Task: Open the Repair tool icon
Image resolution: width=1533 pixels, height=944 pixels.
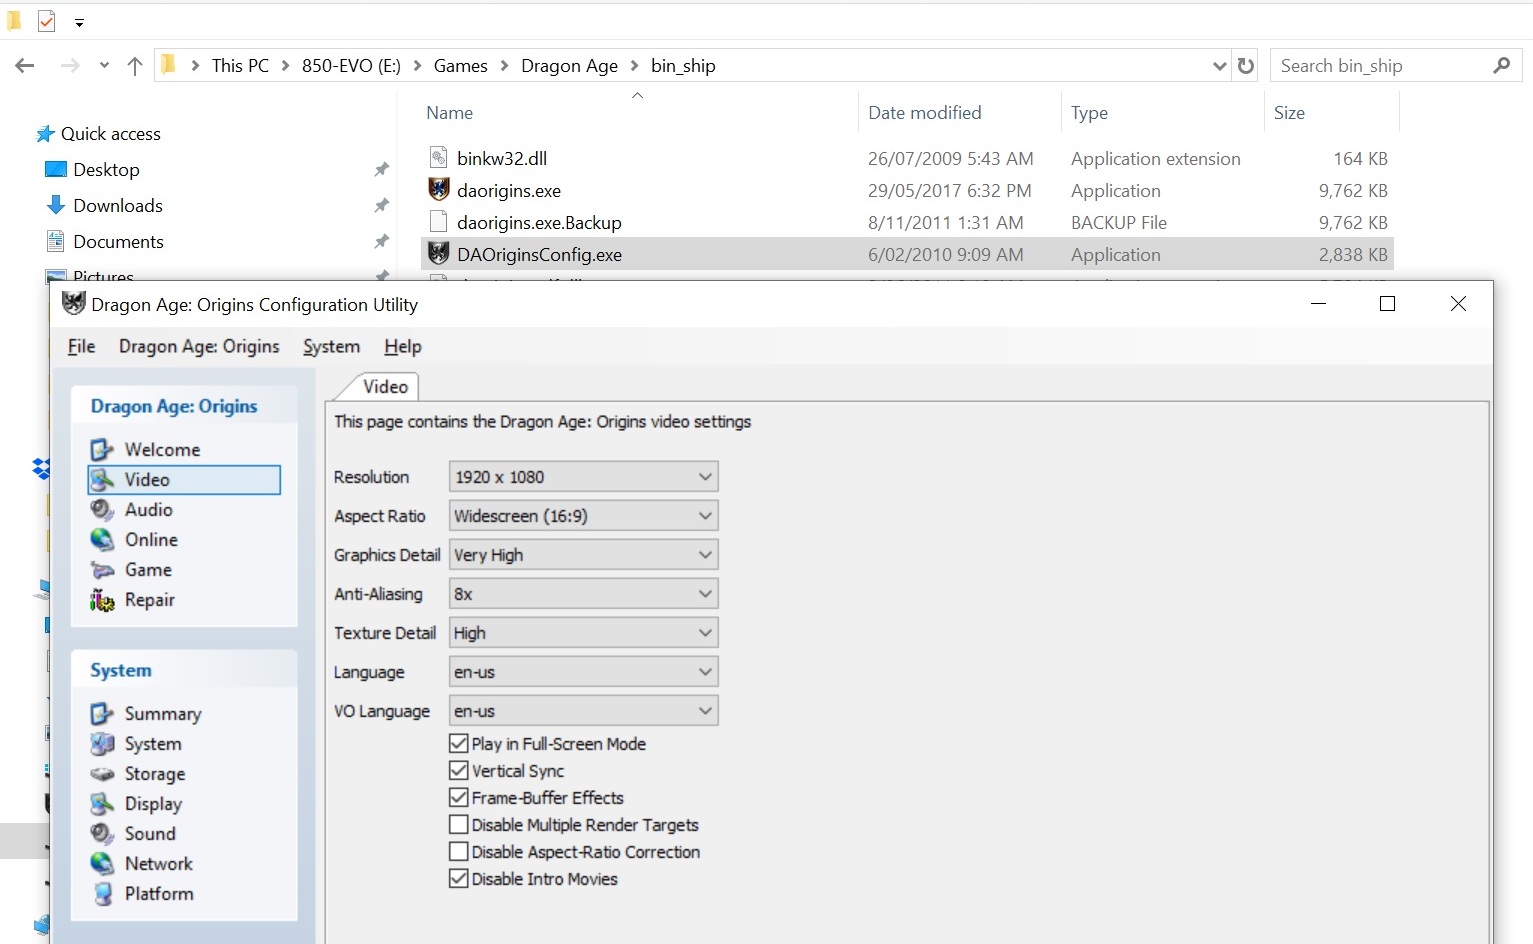Action: (x=102, y=600)
